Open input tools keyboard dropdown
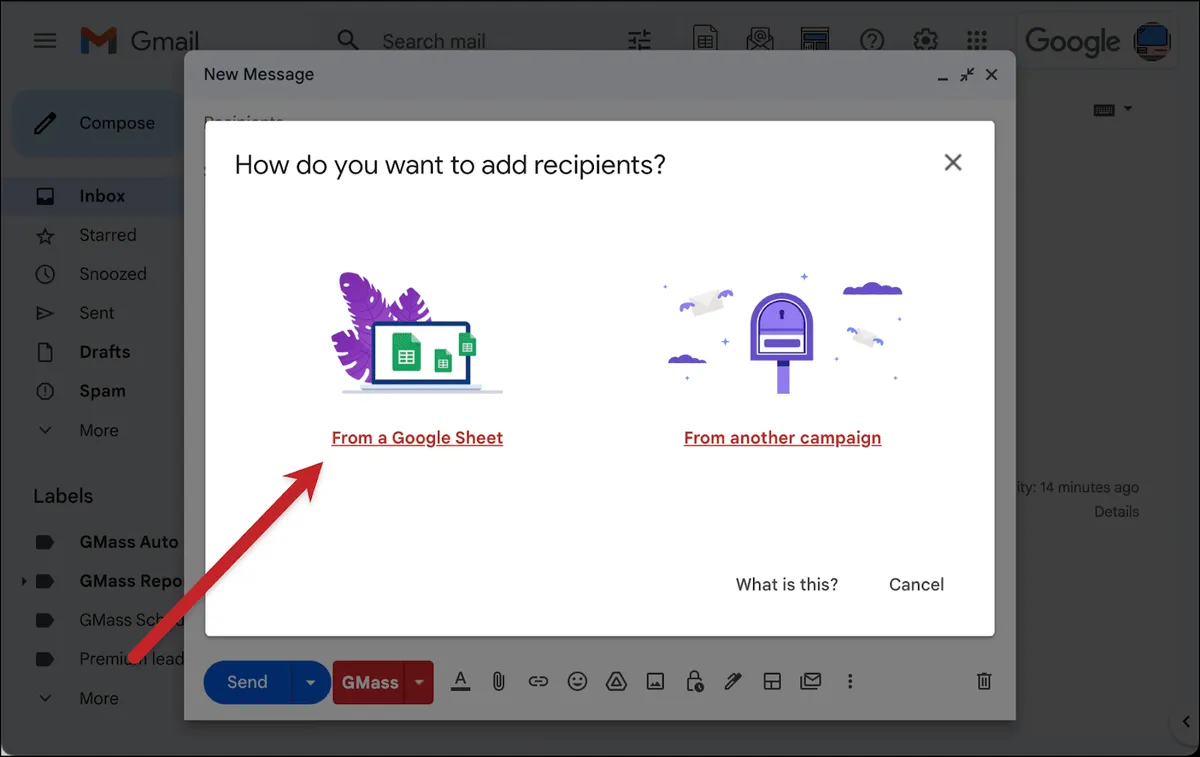The image size is (1200, 757). 1113,109
